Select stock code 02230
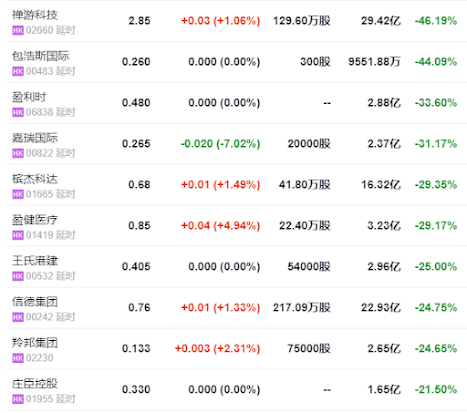The image size is (467, 413). pos(39,358)
